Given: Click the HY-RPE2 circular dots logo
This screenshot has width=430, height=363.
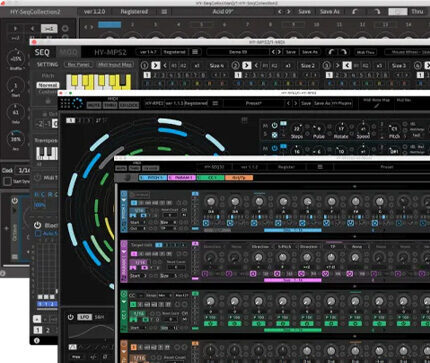Looking at the screenshot, I should click(x=77, y=103).
